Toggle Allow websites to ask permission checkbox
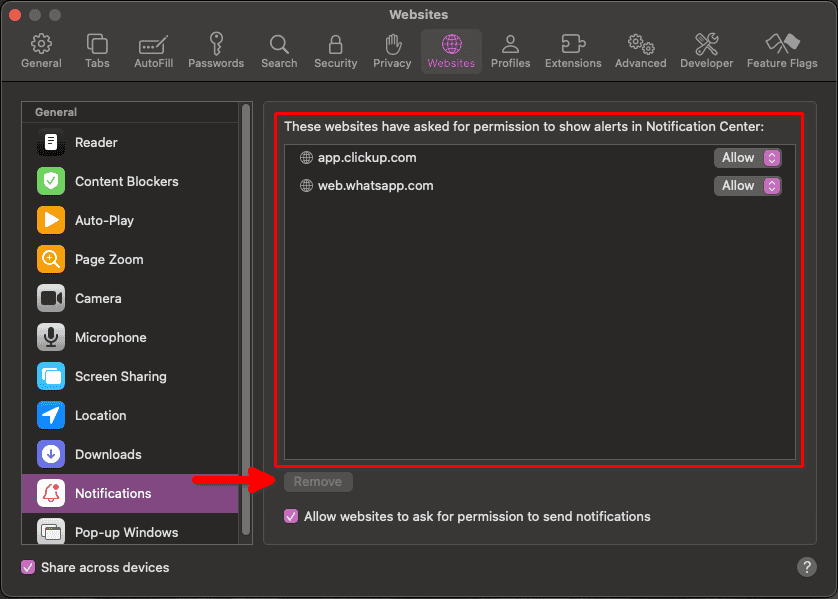This screenshot has width=838, height=599. pyautogui.click(x=291, y=517)
